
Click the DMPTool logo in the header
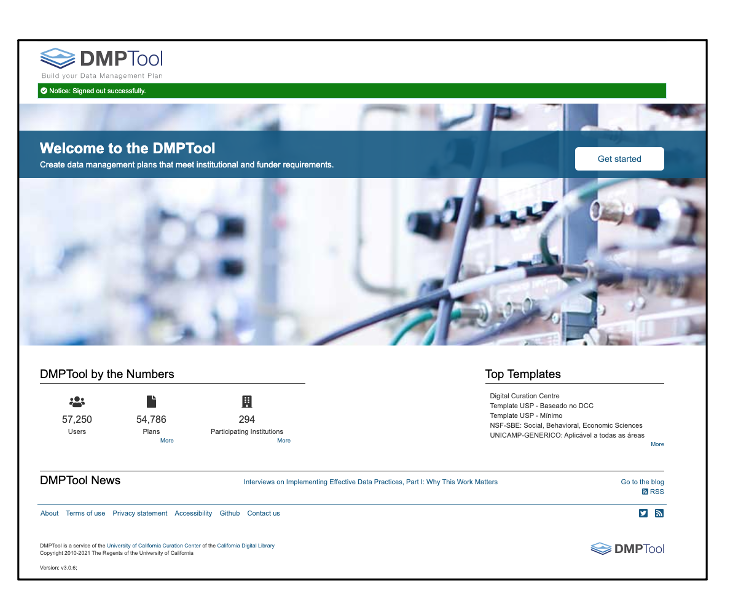[101, 58]
